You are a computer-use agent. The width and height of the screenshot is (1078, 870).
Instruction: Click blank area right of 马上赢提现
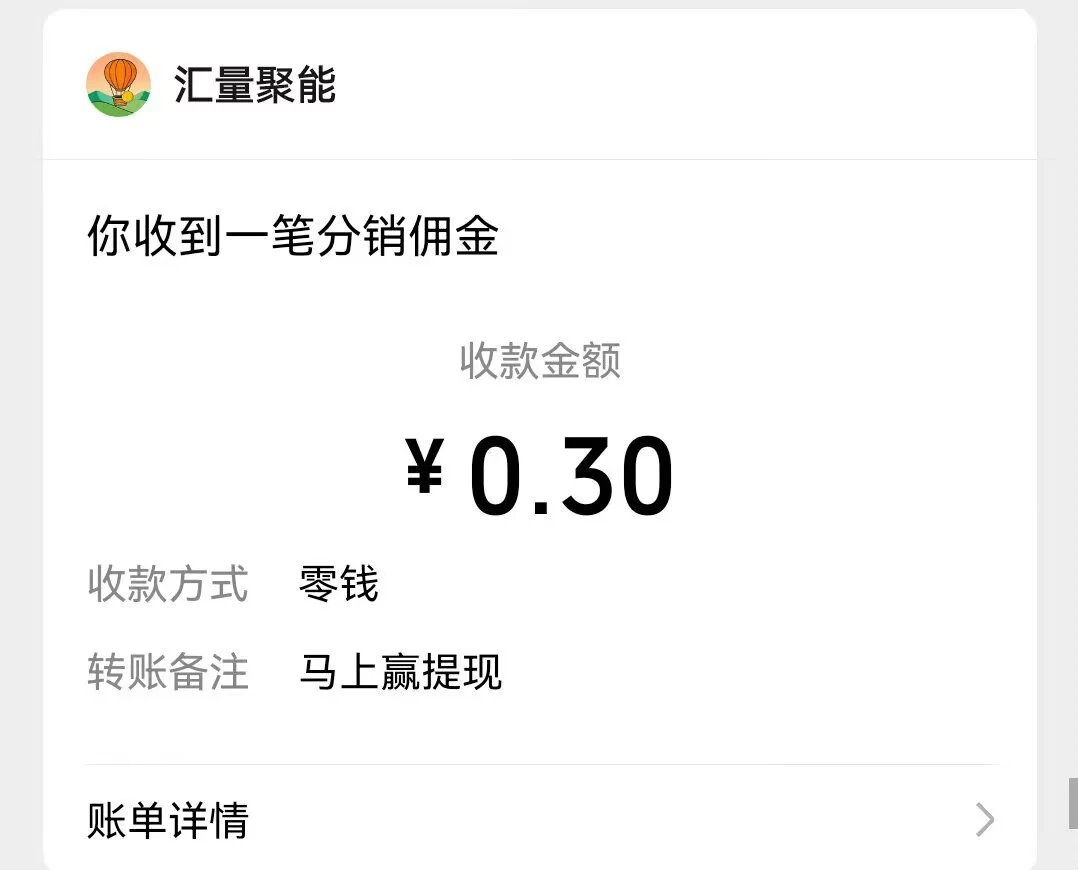pyautogui.click(x=750, y=673)
